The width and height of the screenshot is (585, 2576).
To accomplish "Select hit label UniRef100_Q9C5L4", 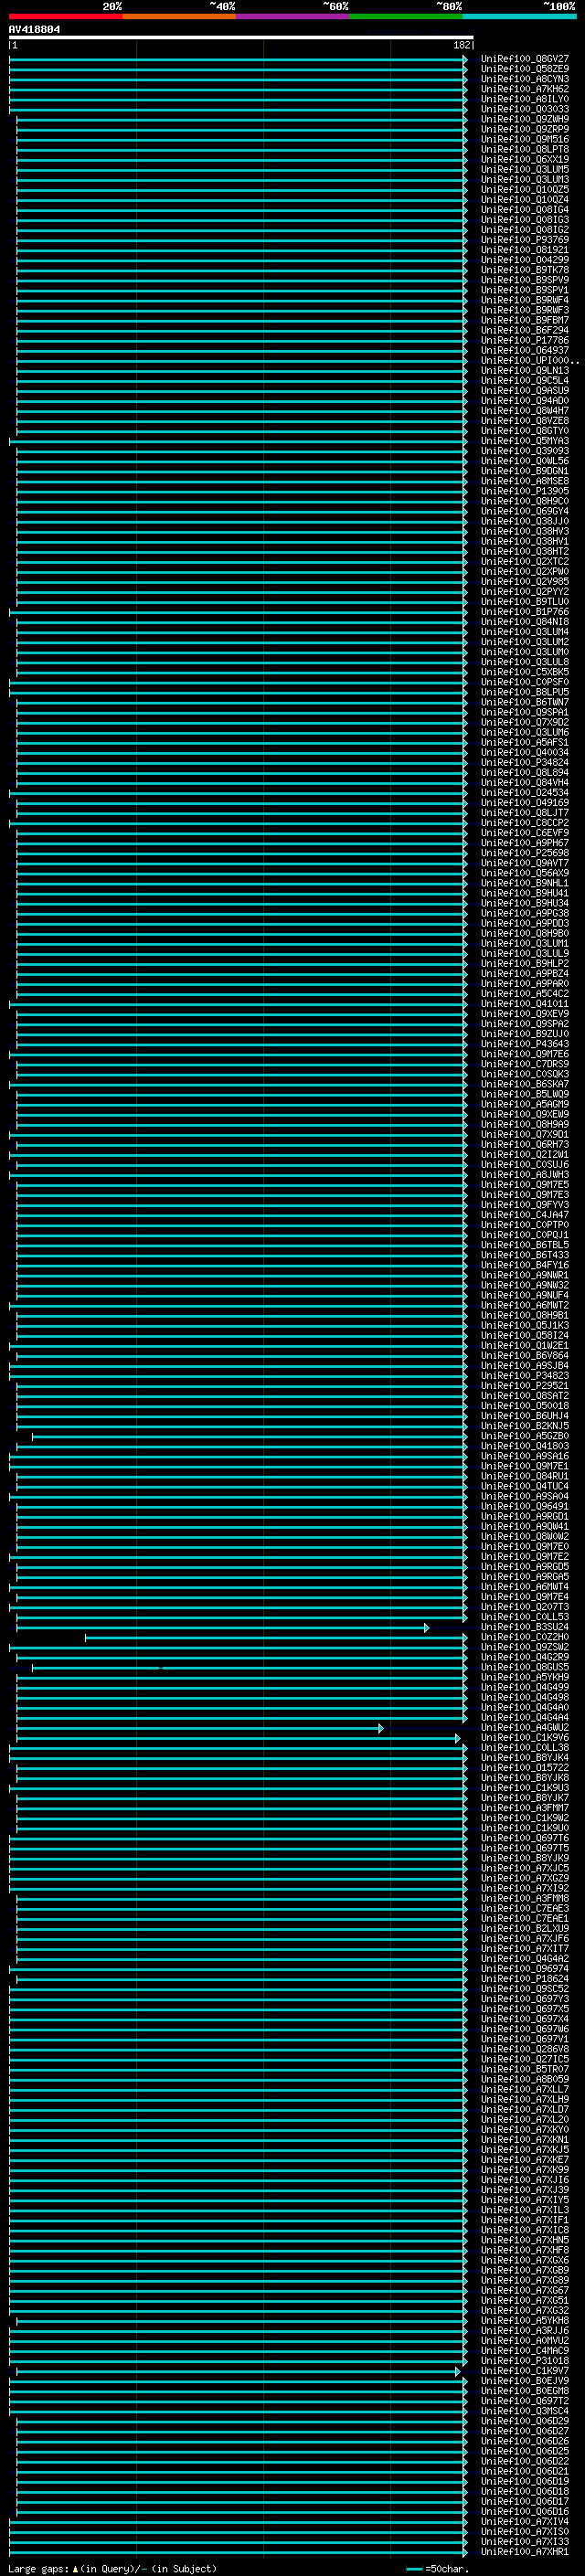I will (x=525, y=380).
